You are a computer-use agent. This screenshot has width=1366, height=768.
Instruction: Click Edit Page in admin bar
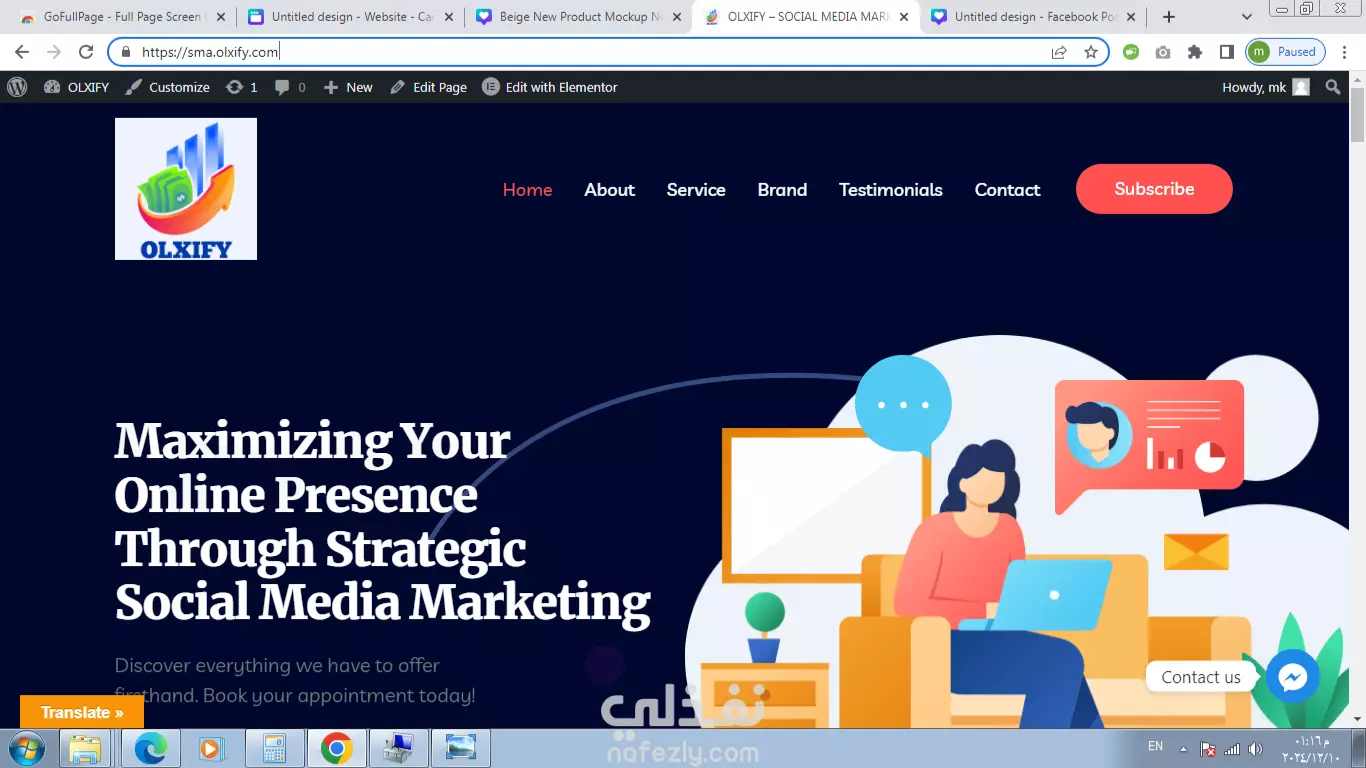[428, 87]
